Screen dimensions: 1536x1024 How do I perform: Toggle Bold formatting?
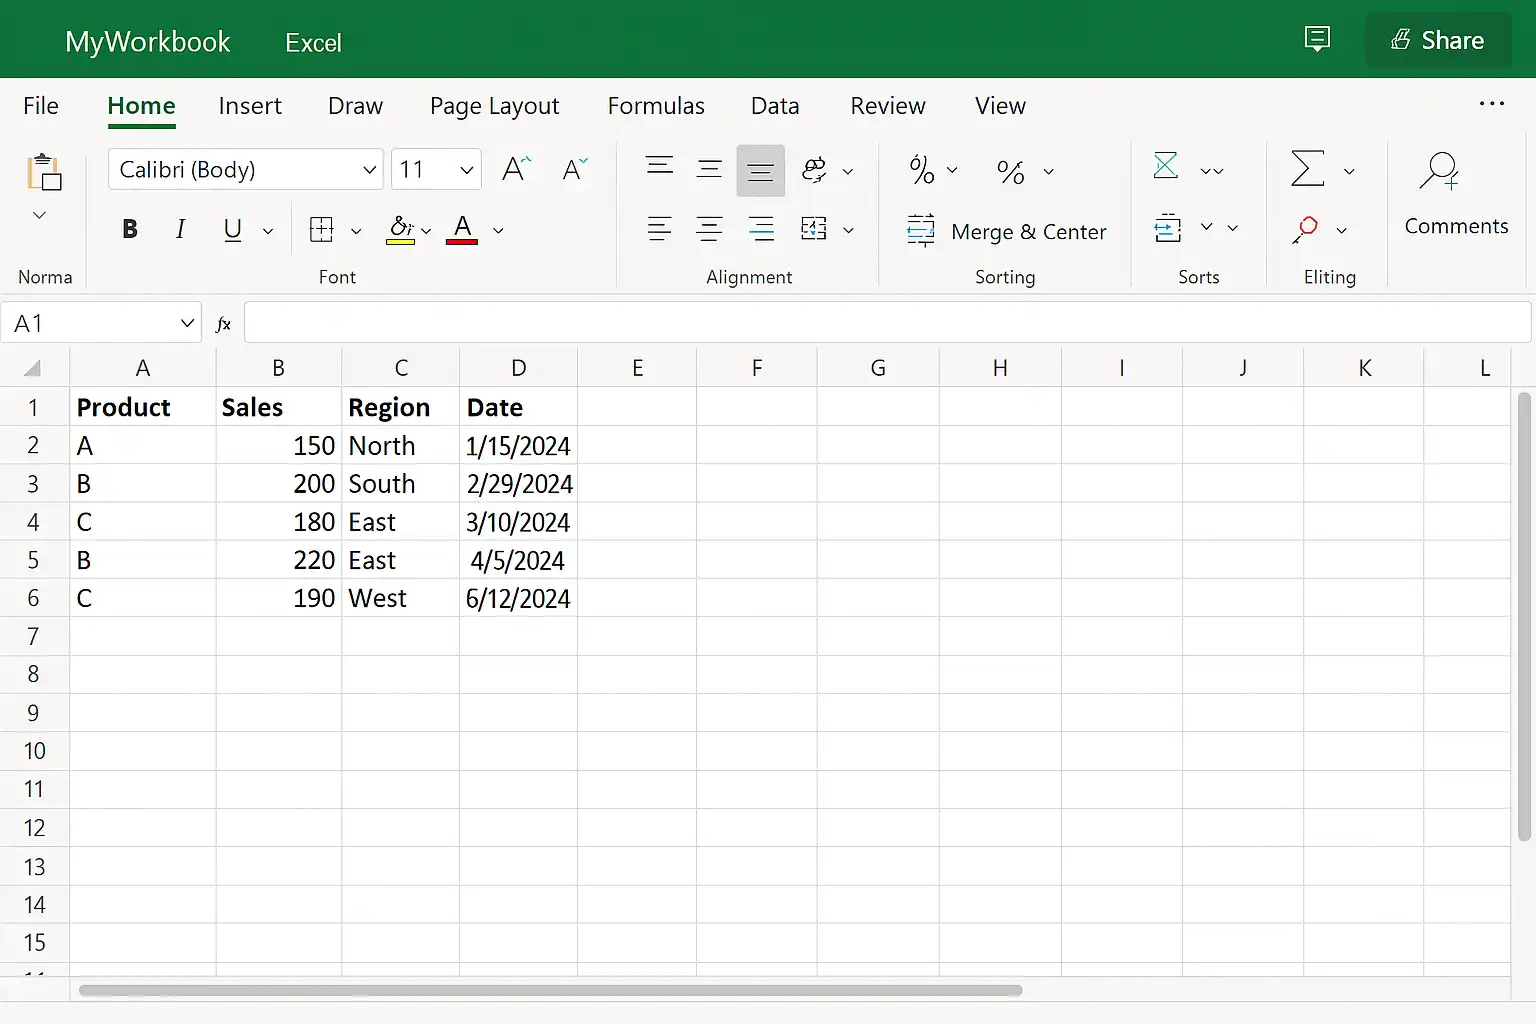(129, 229)
